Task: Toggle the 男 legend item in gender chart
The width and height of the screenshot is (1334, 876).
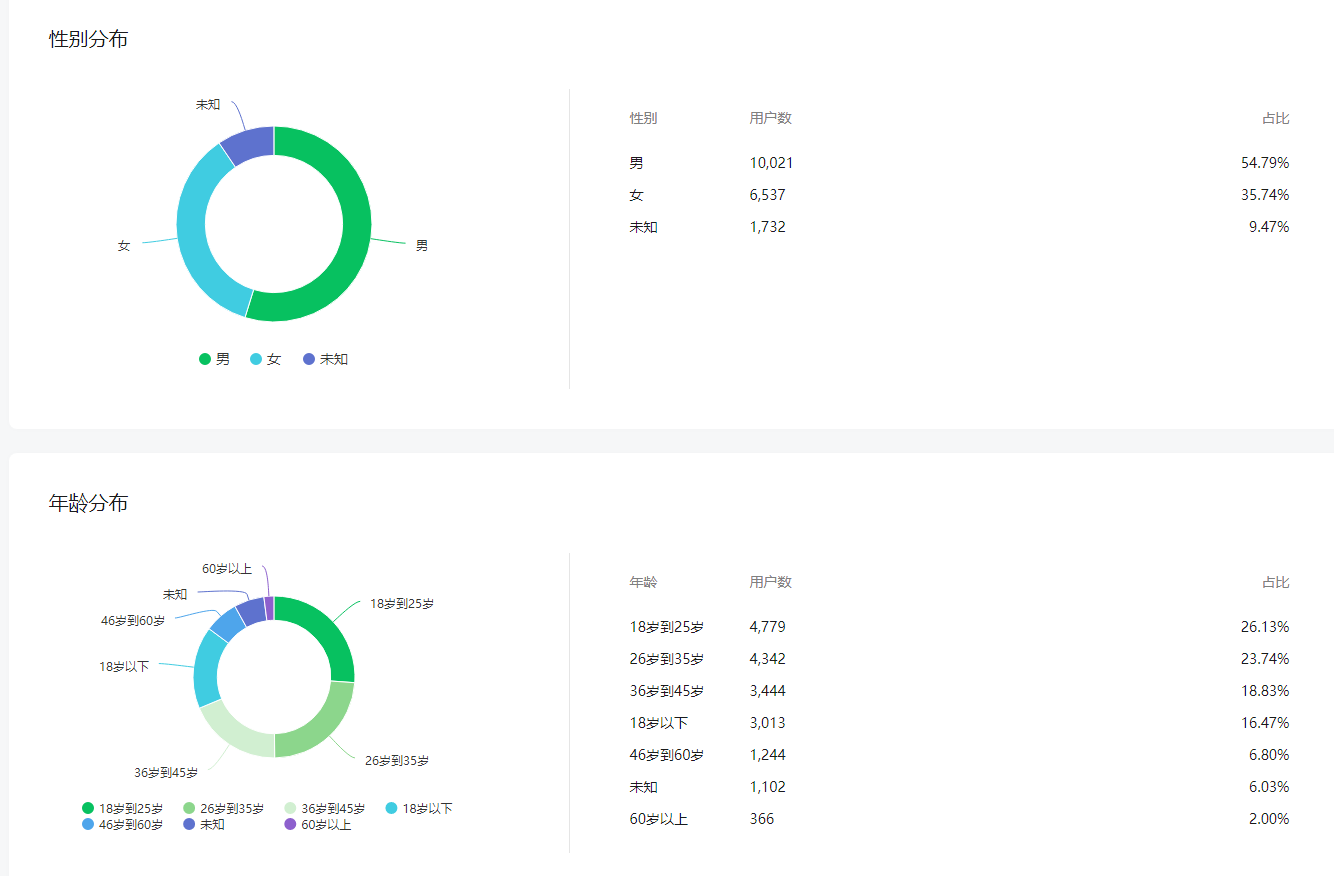Action: click(214, 359)
